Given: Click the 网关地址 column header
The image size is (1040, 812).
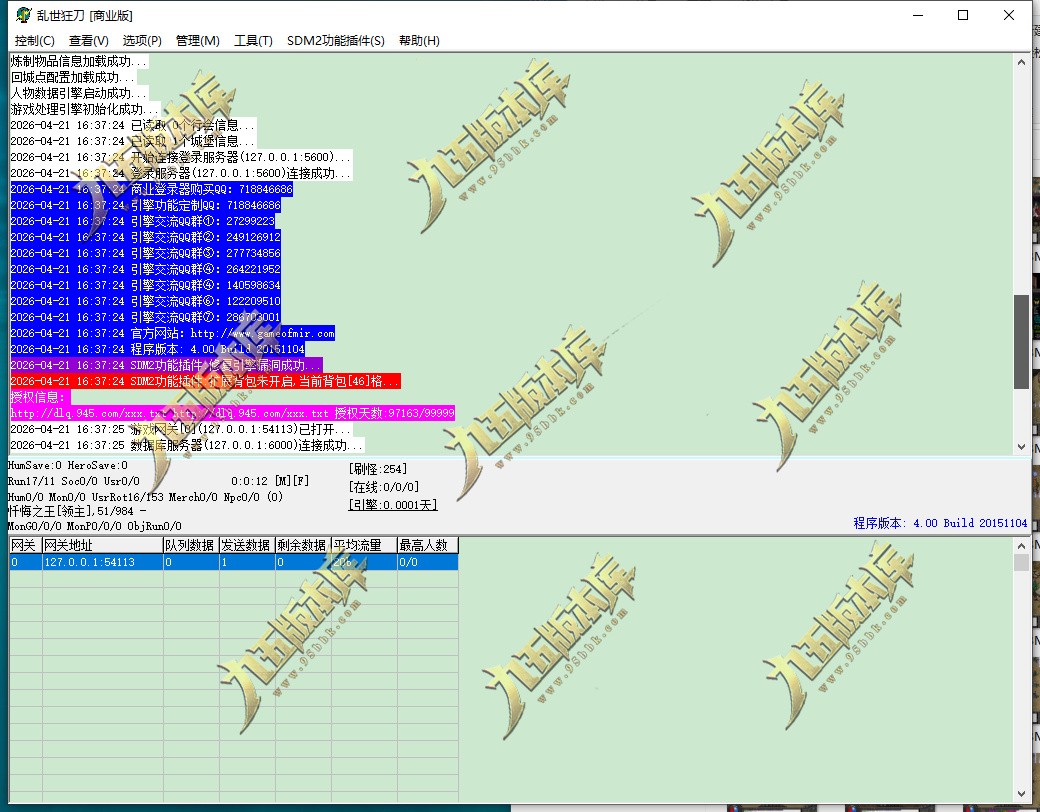Looking at the screenshot, I should click(103, 545).
